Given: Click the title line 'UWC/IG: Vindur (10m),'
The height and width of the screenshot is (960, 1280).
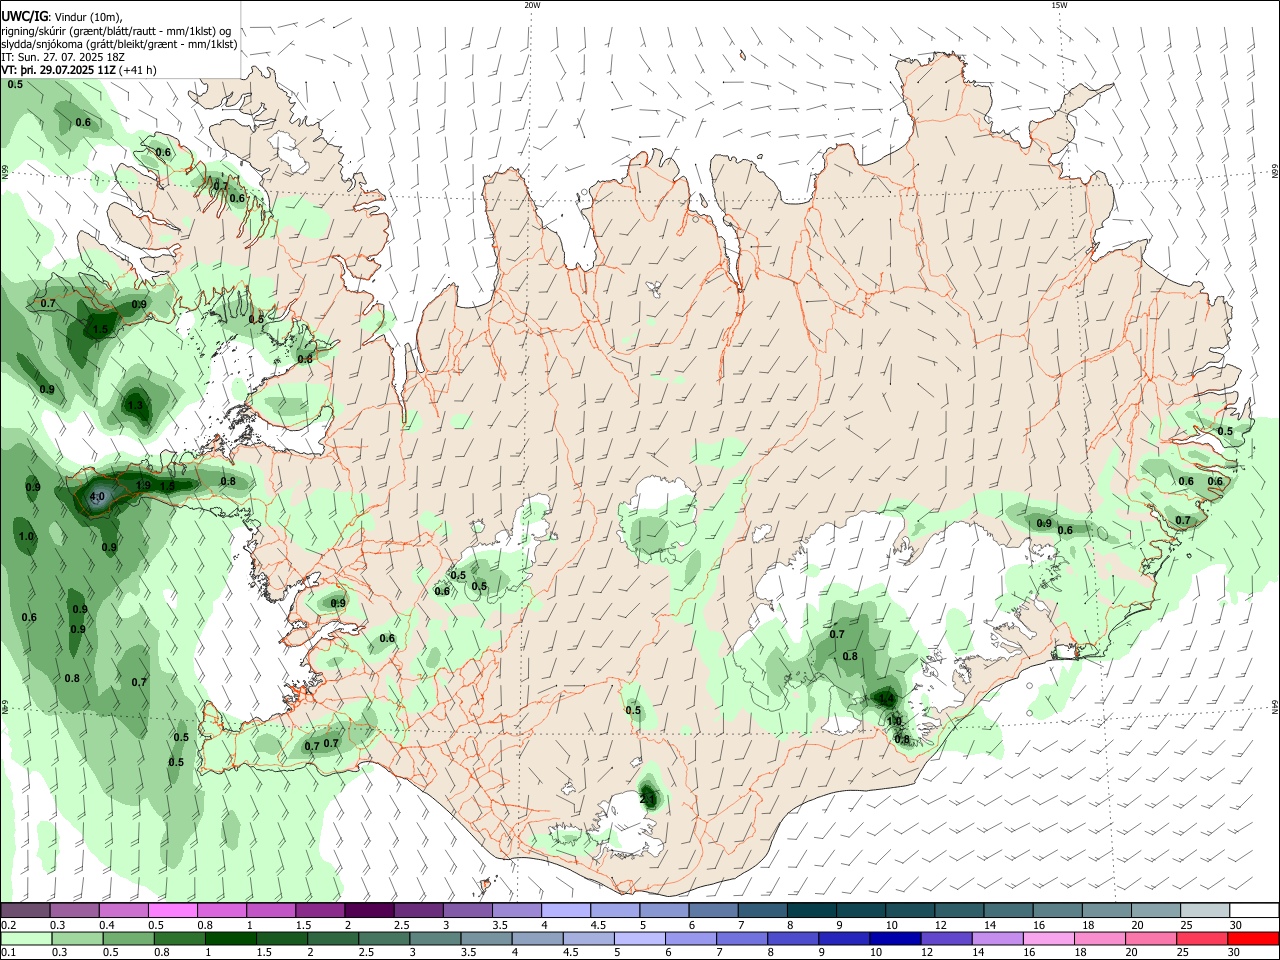Looking at the screenshot, I should 61,17.
